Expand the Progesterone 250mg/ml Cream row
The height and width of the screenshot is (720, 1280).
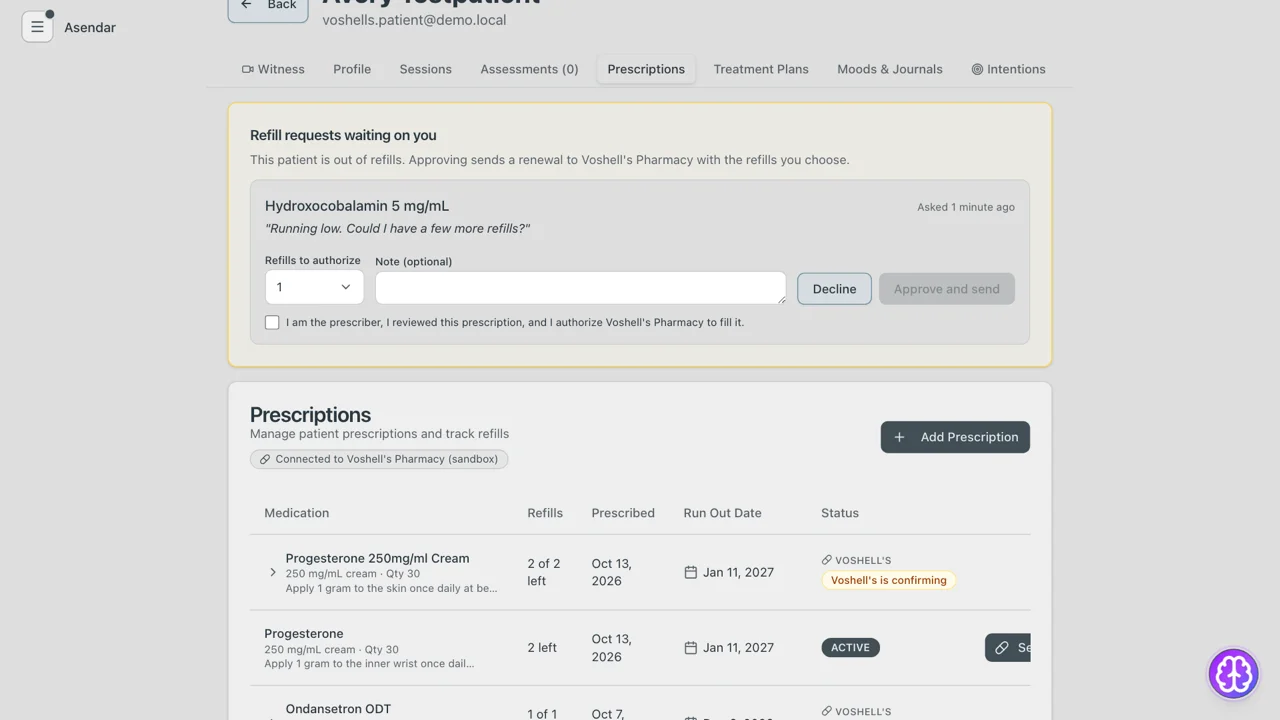(x=273, y=573)
